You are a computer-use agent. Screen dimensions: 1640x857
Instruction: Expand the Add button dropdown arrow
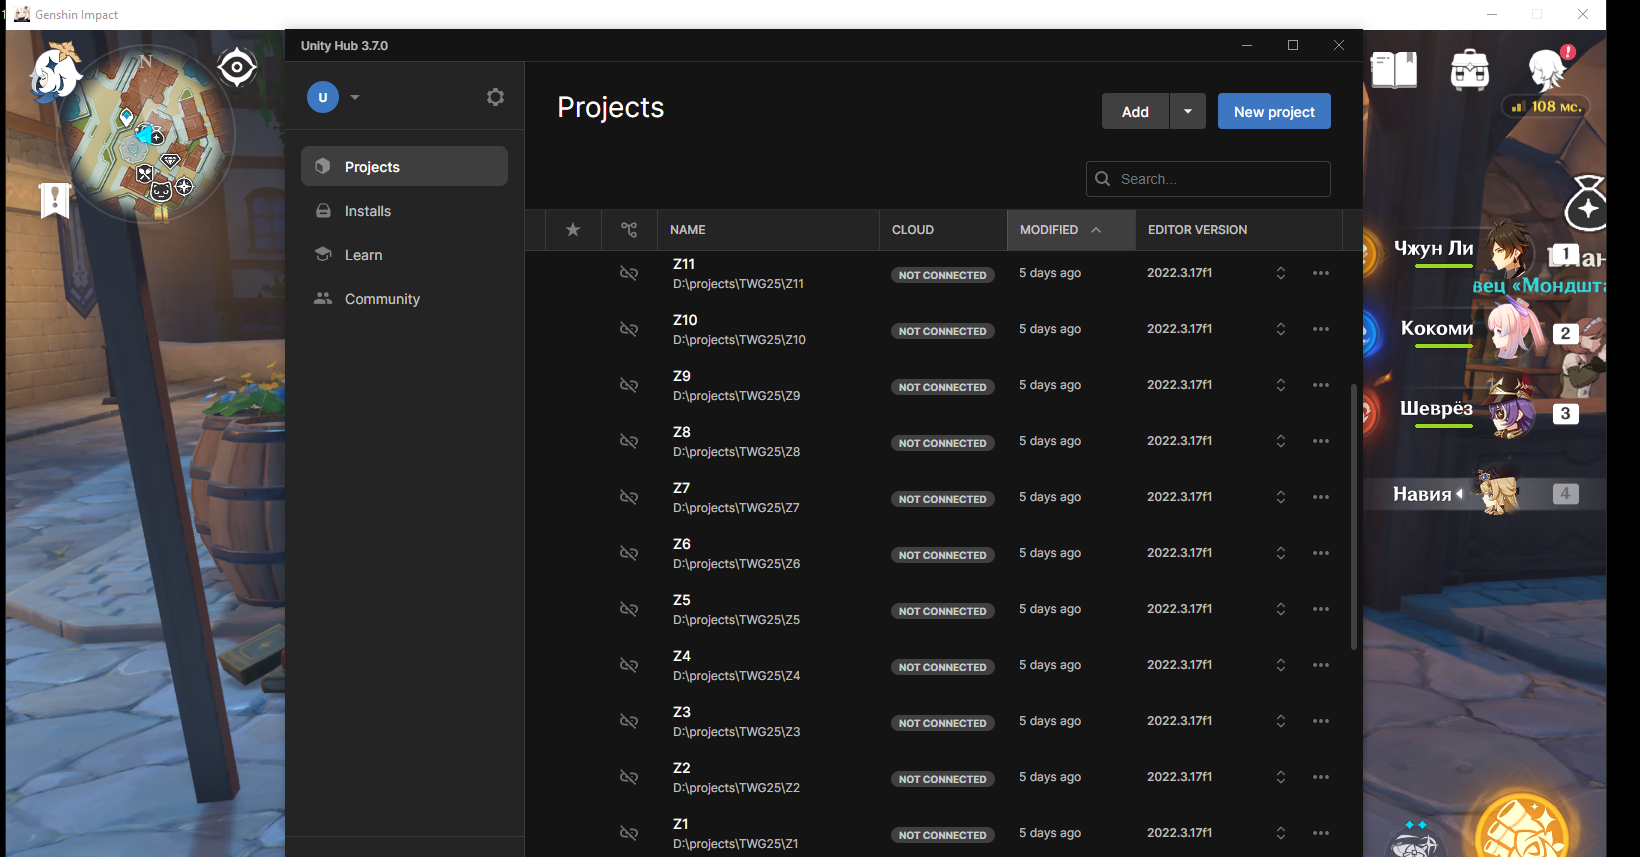click(x=1188, y=111)
